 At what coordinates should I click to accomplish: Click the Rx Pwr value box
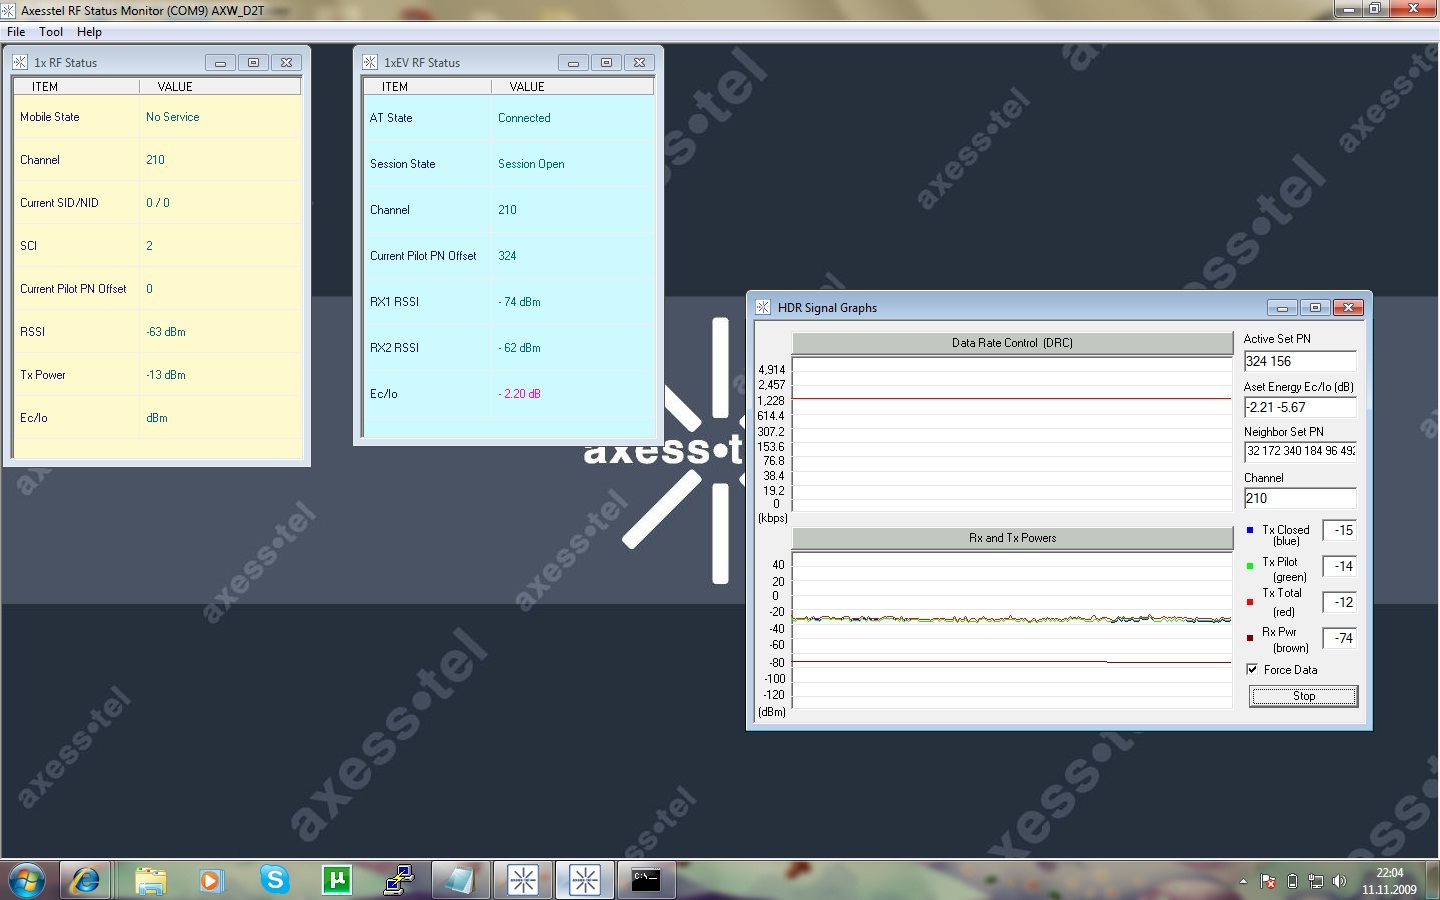(x=1340, y=638)
